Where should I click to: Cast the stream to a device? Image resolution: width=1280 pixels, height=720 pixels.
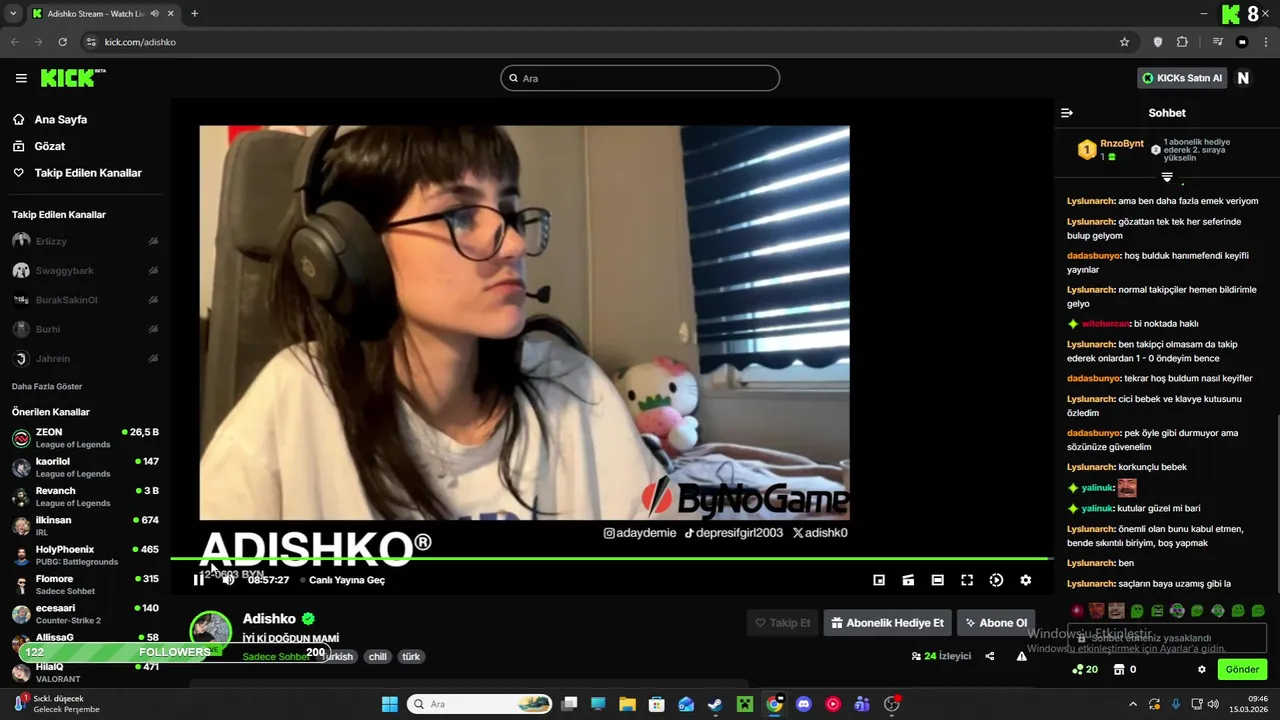[x=908, y=580]
